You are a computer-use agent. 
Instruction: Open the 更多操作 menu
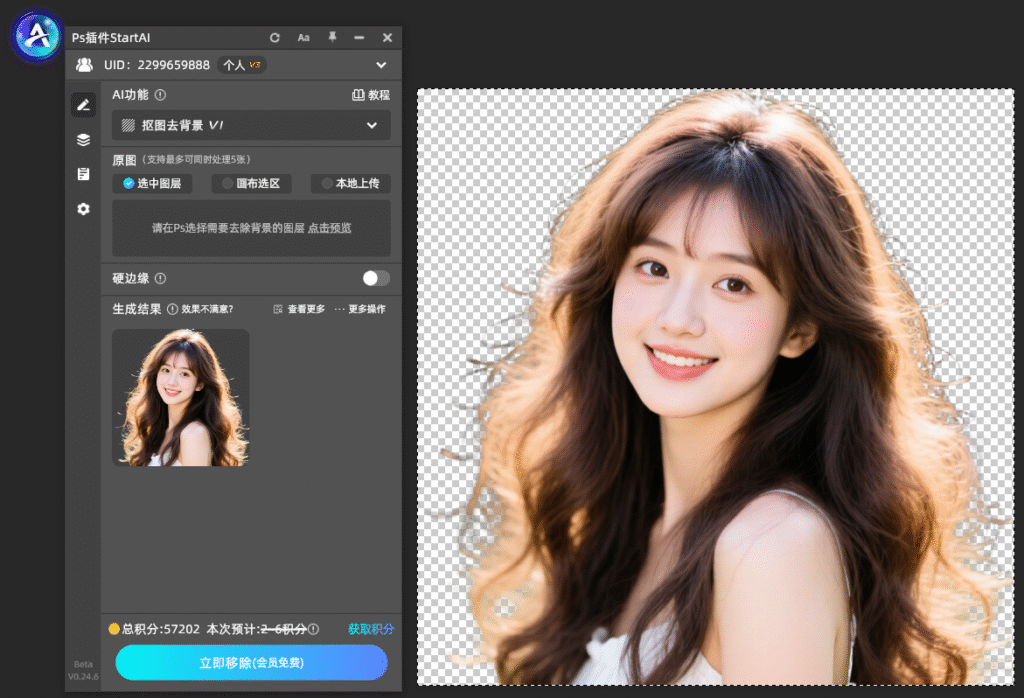tap(360, 309)
